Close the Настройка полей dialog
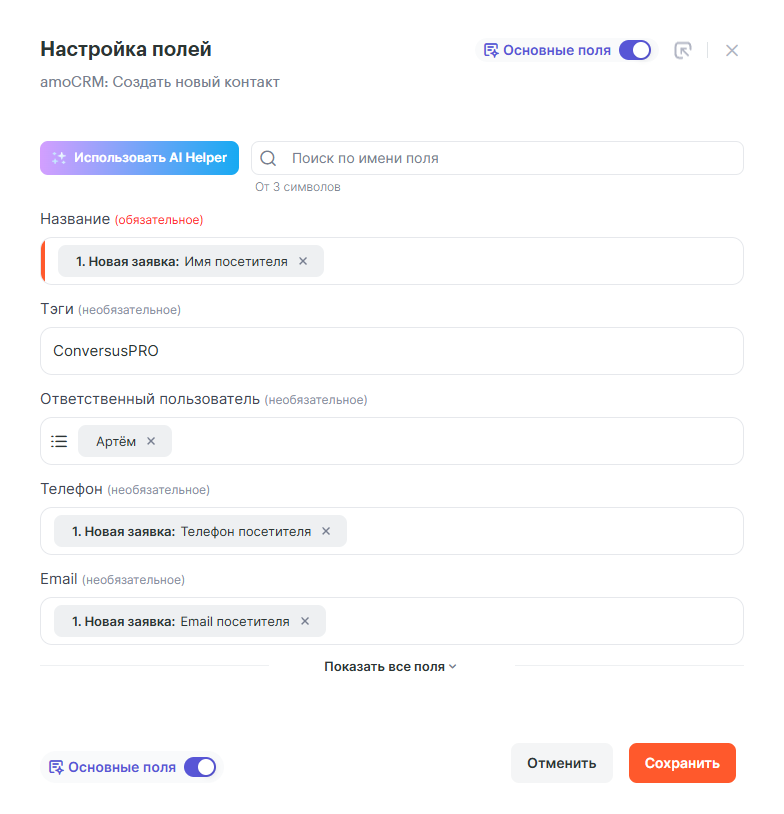The height and width of the screenshot is (814, 784). pyautogui.click(x=732, y=50)
